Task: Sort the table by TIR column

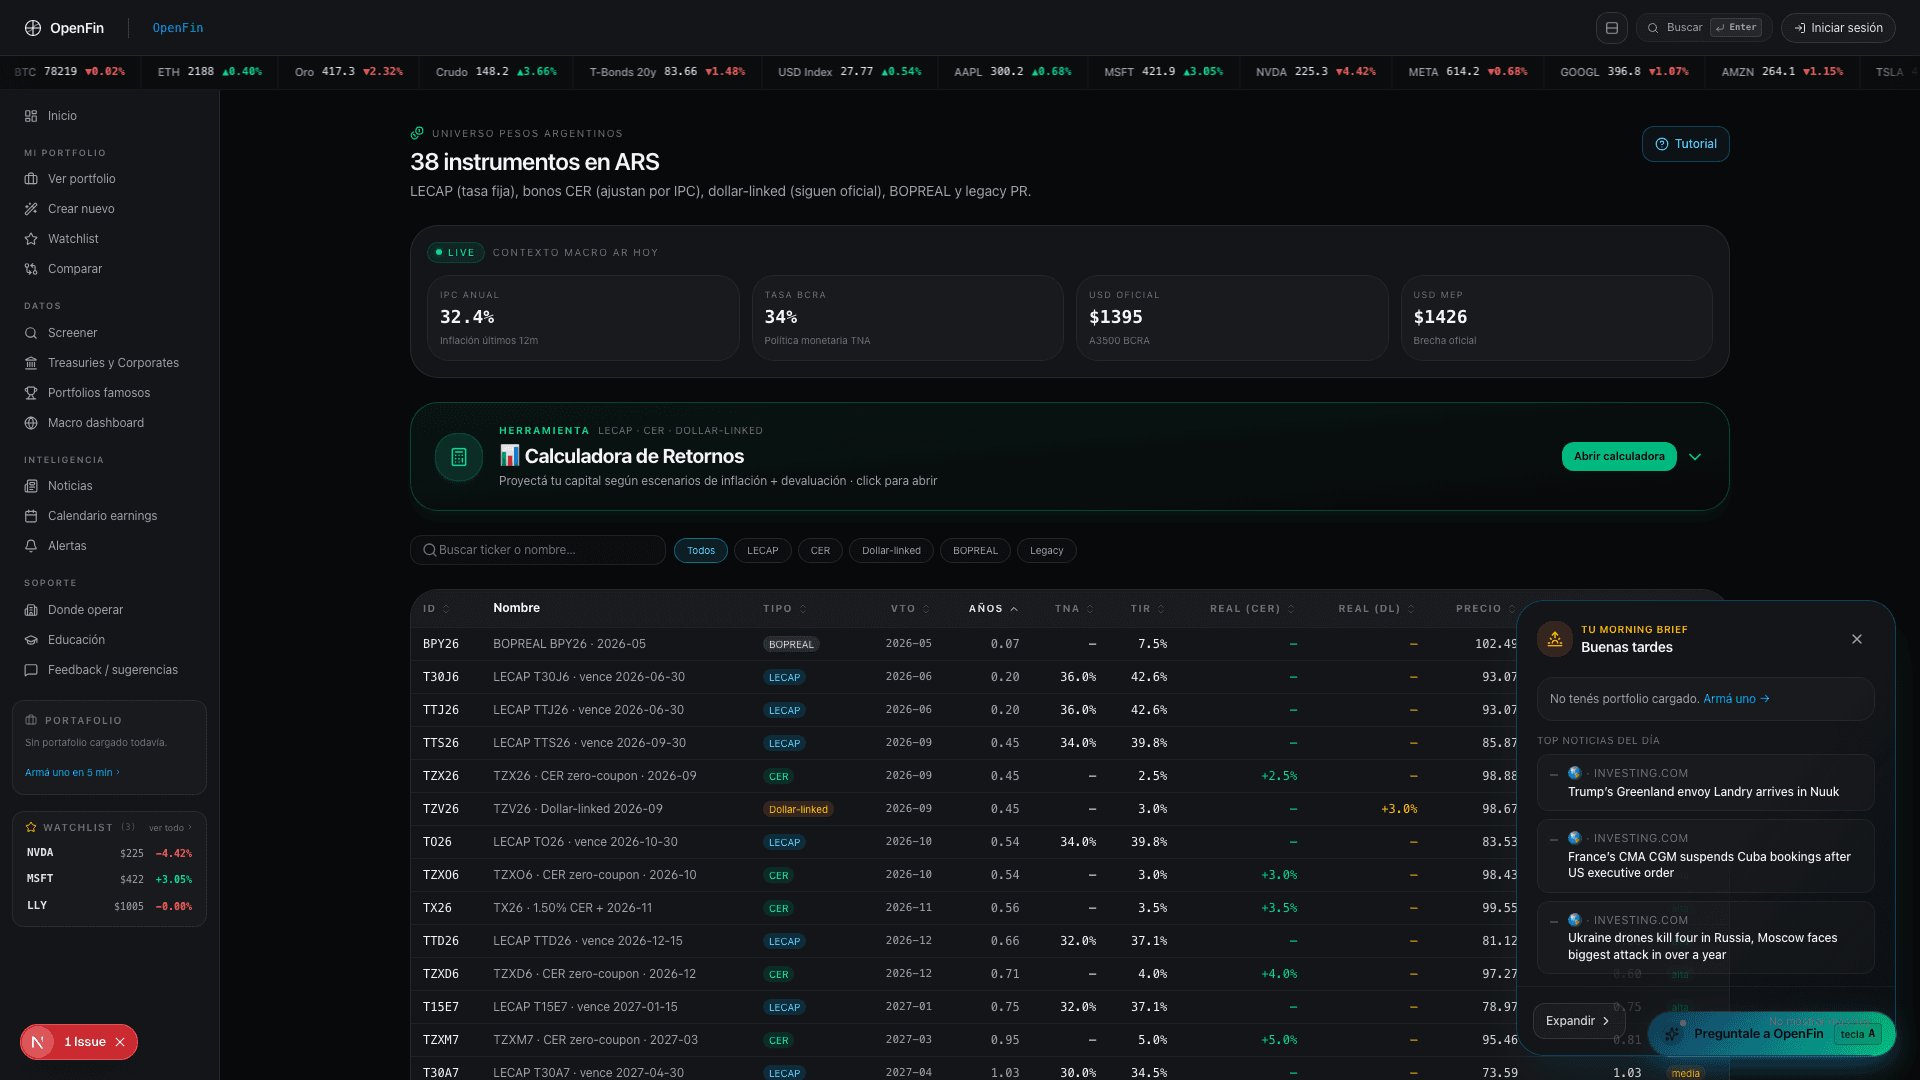Action: coord(1148,609)
